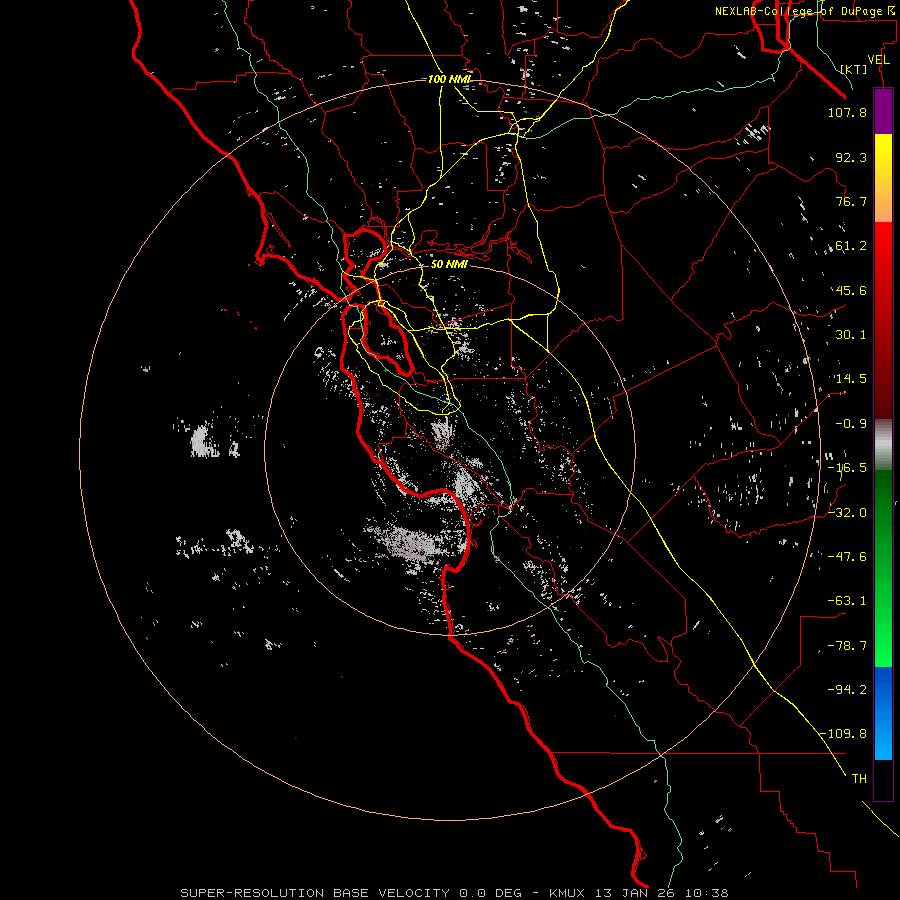The height and width of the screenshot is (900, 900).
Task: Click the -32.0 velocity scale value
Action: click(x=847, y=513)
